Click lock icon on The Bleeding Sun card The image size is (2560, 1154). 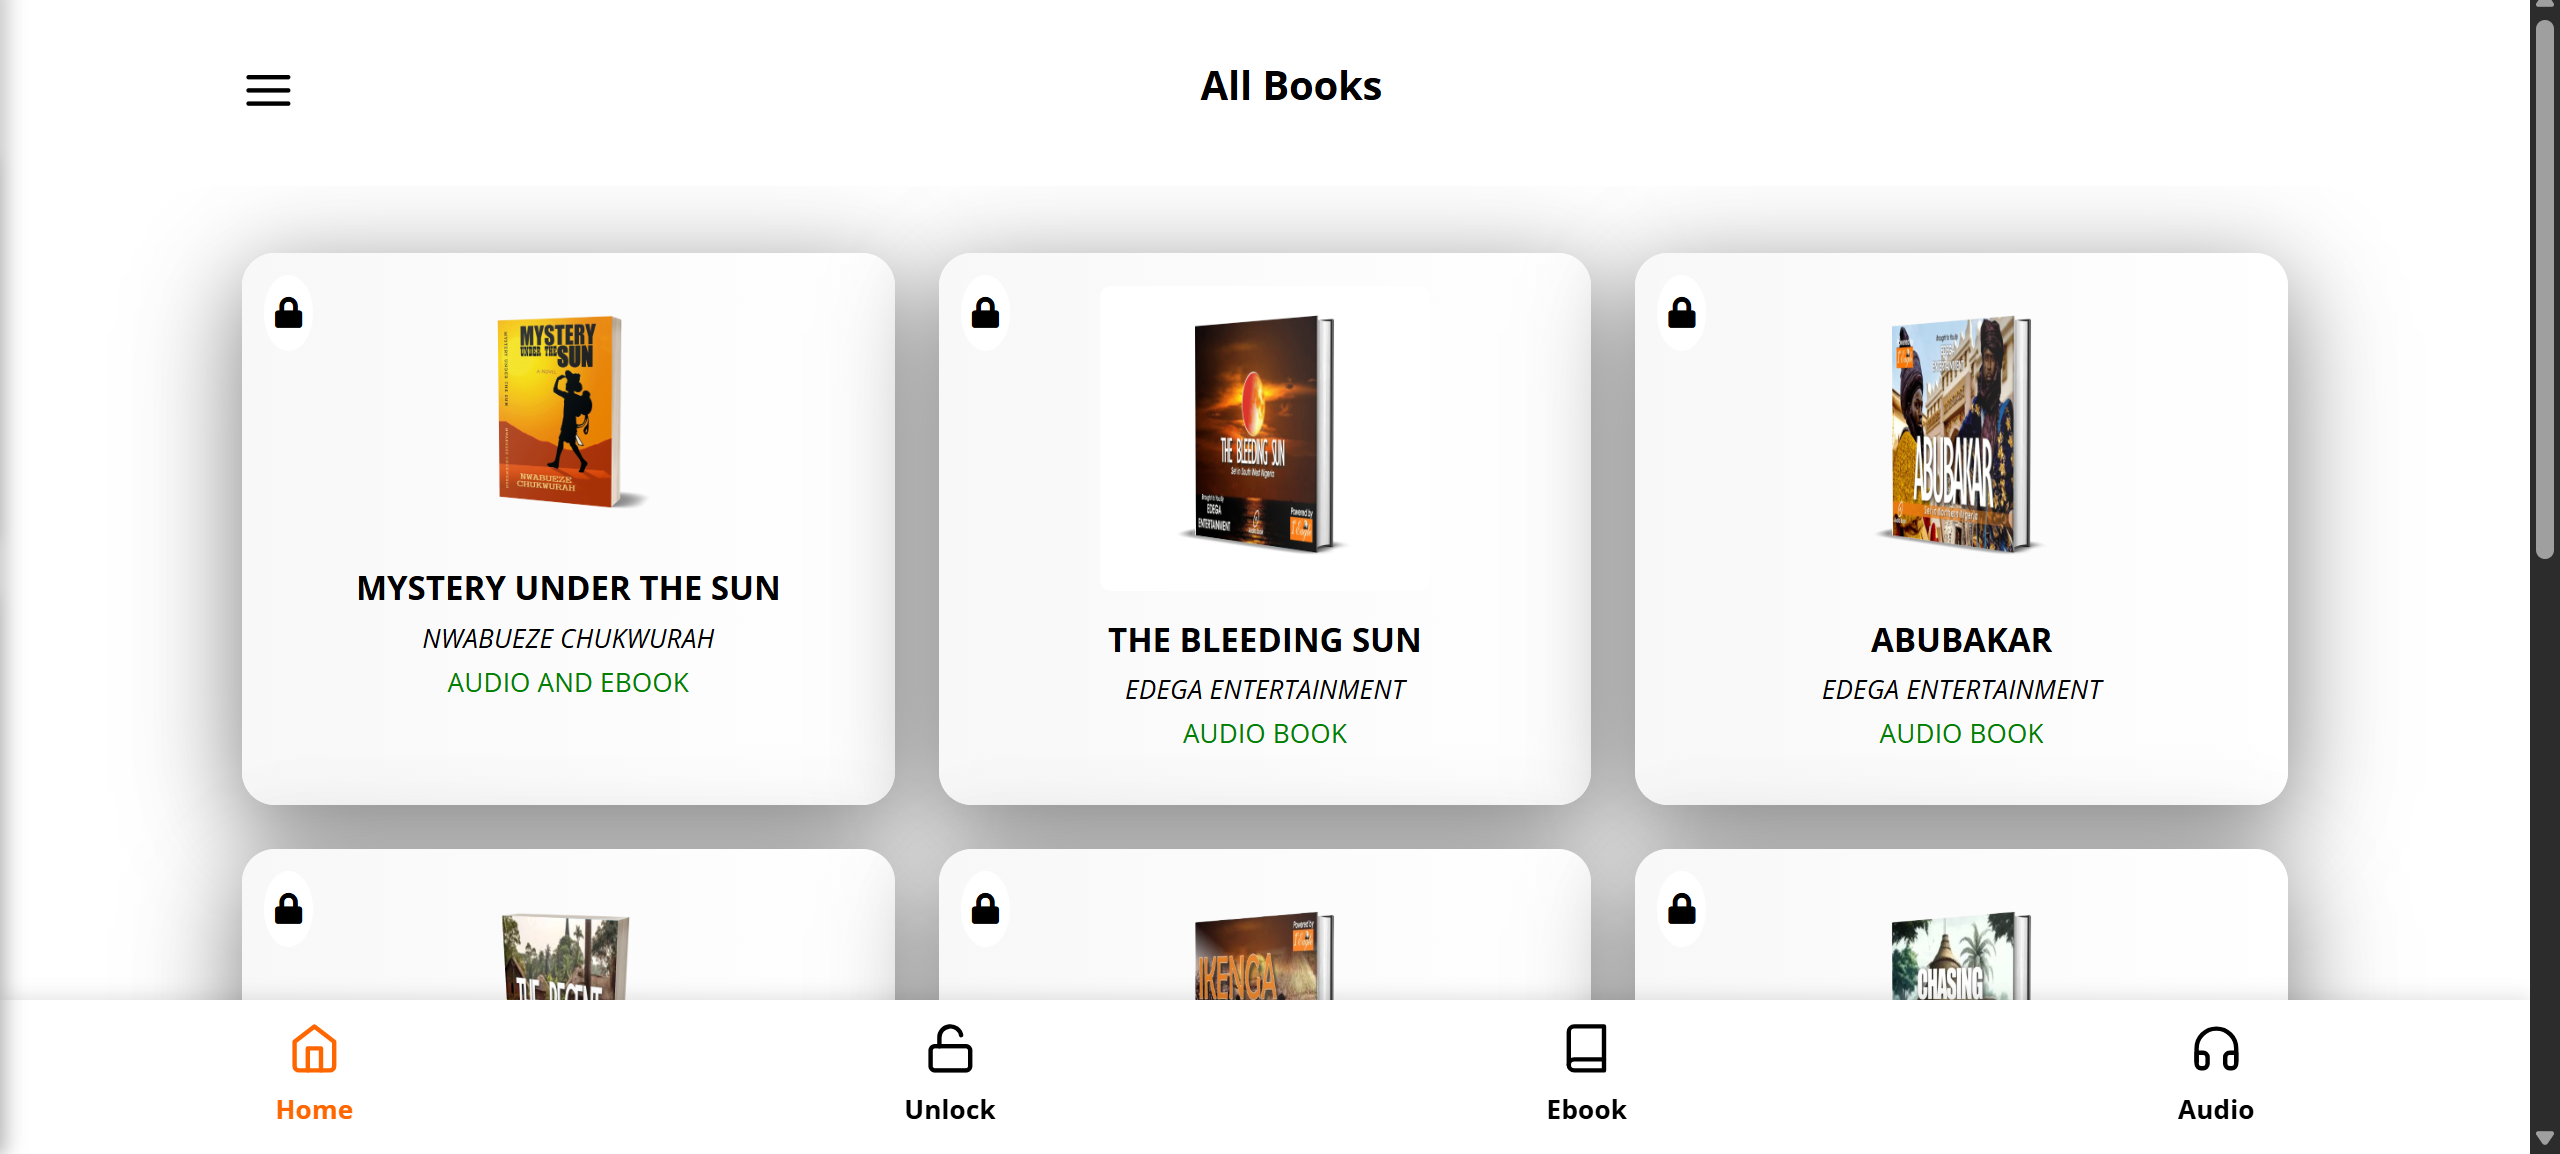[x=985, y=313]
